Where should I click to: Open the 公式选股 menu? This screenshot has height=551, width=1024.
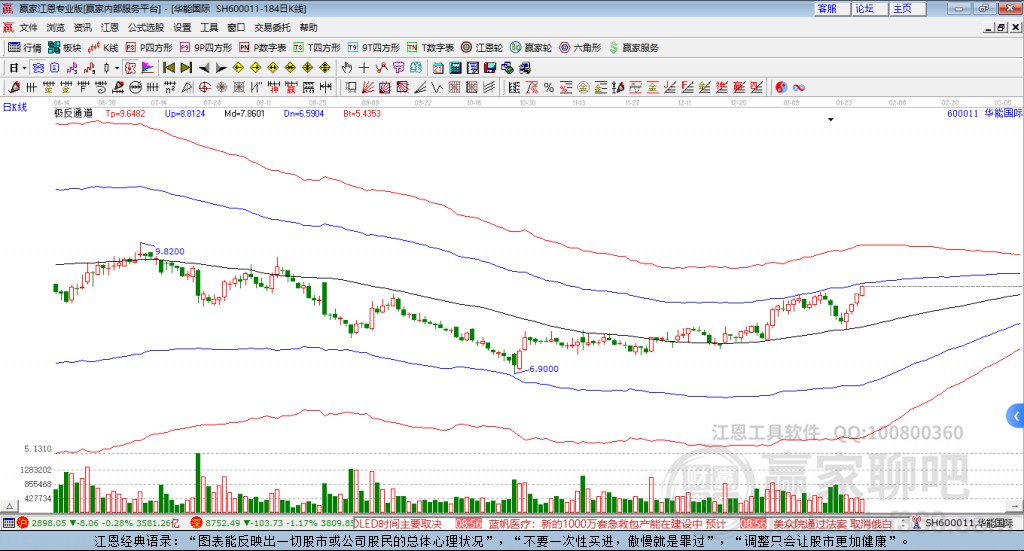[146, 27]
